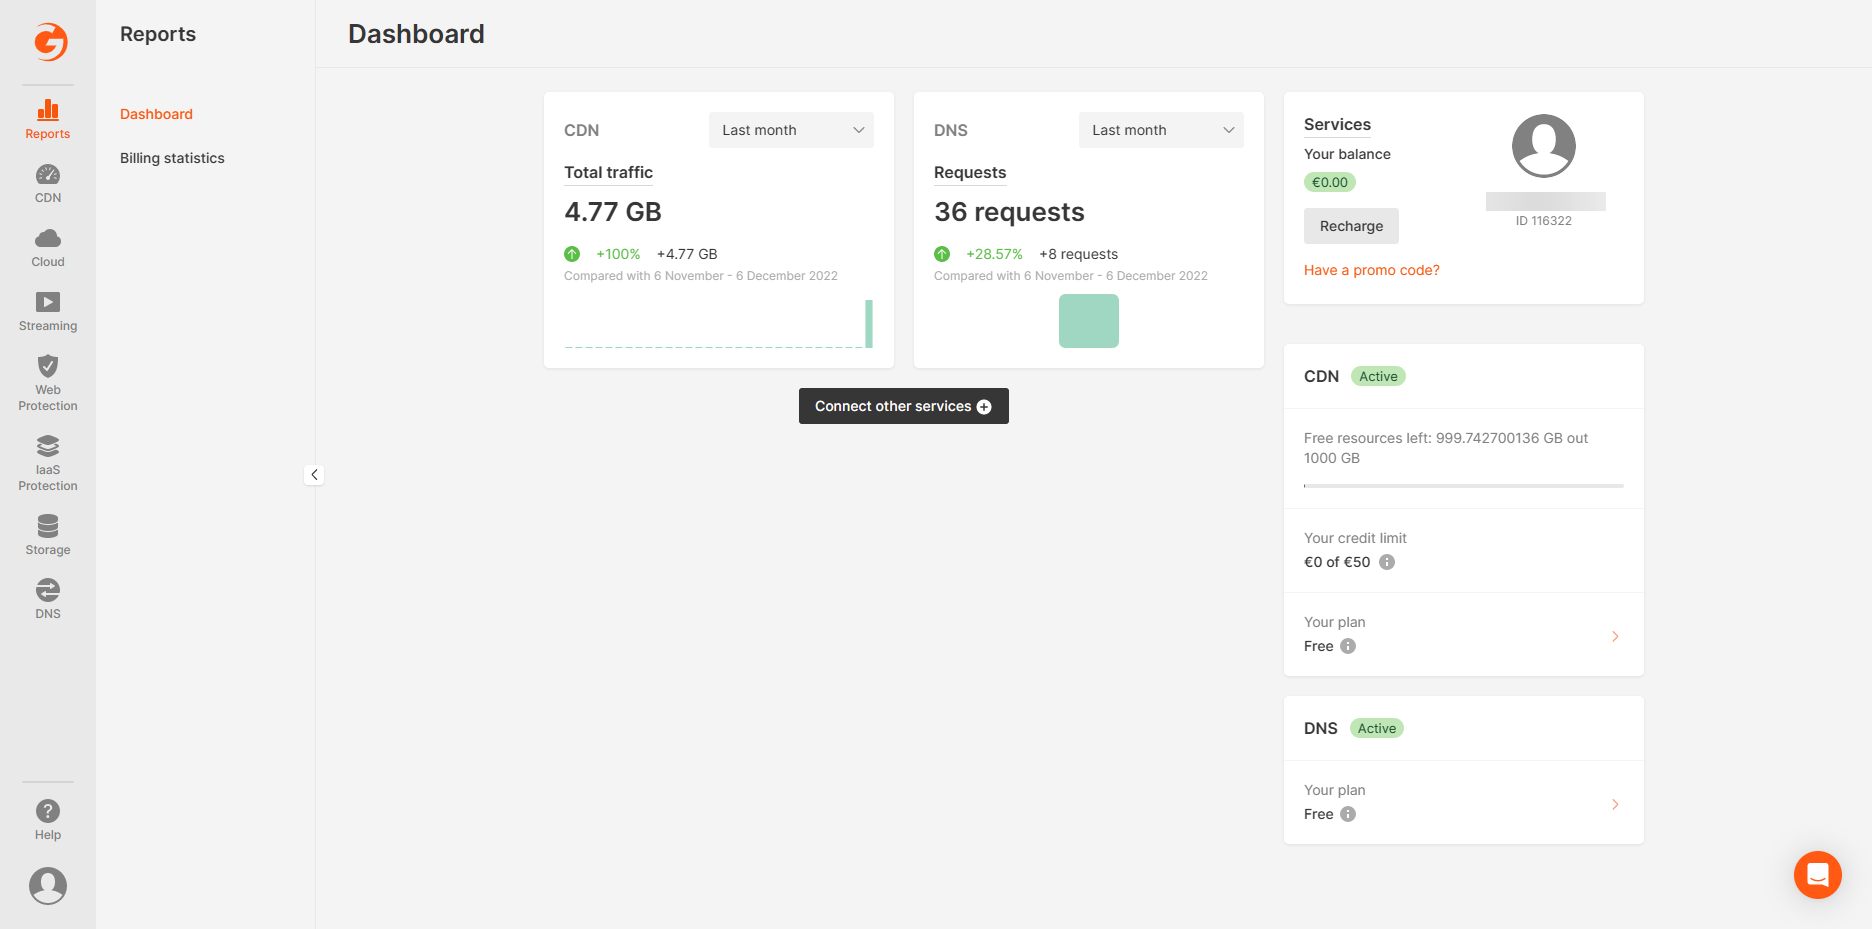
Task: Click the Recharge button
Action: (x=1351, y=226)
